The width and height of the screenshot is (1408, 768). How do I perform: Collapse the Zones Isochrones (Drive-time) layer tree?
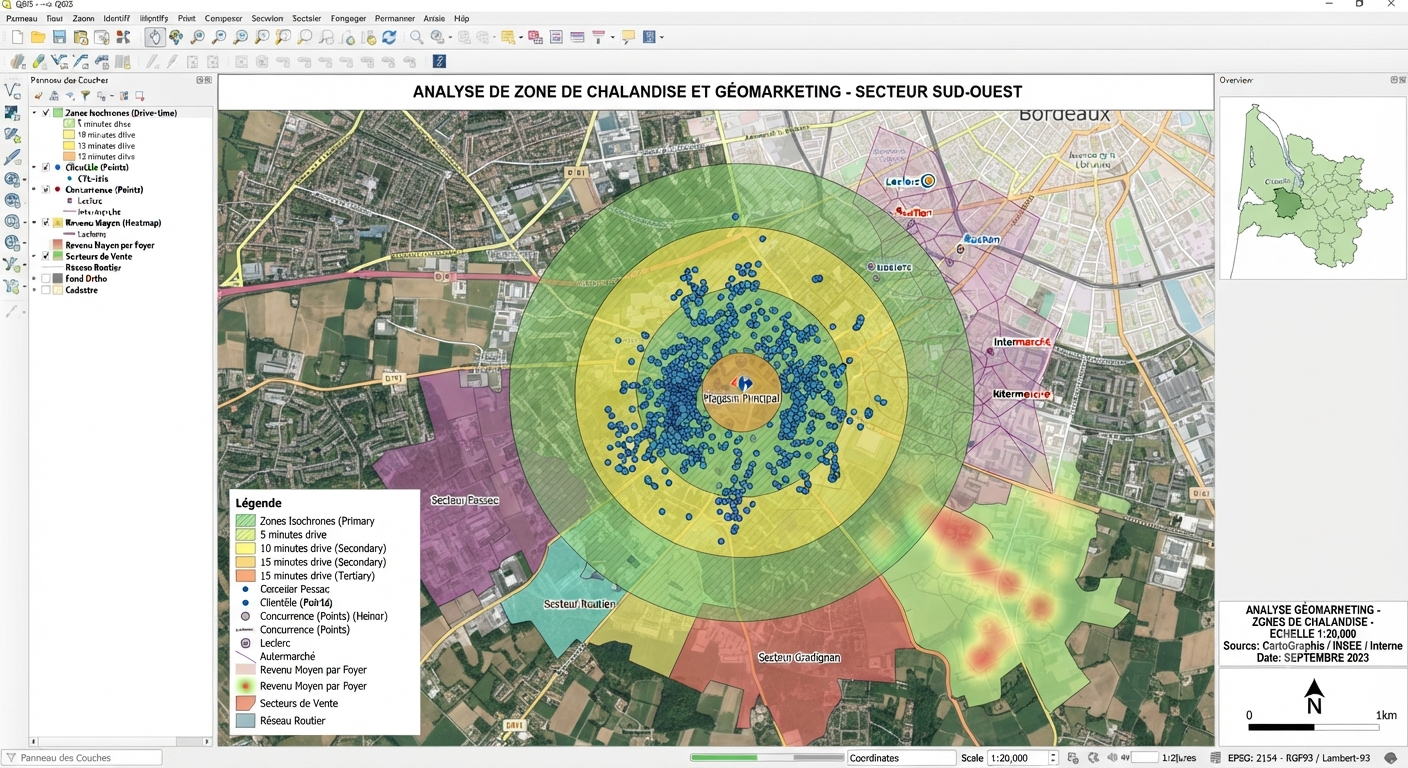34,113
